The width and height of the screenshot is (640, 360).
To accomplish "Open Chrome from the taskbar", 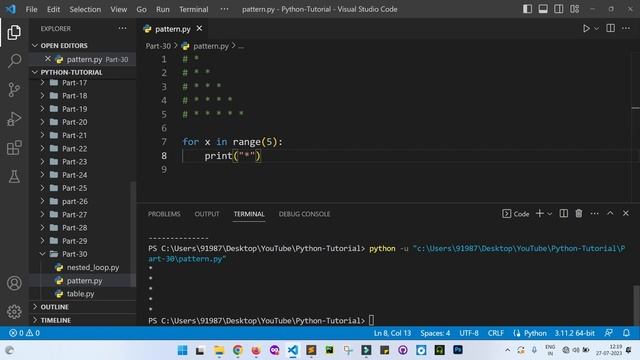I will pyautogui.click(x=238, y=350).
